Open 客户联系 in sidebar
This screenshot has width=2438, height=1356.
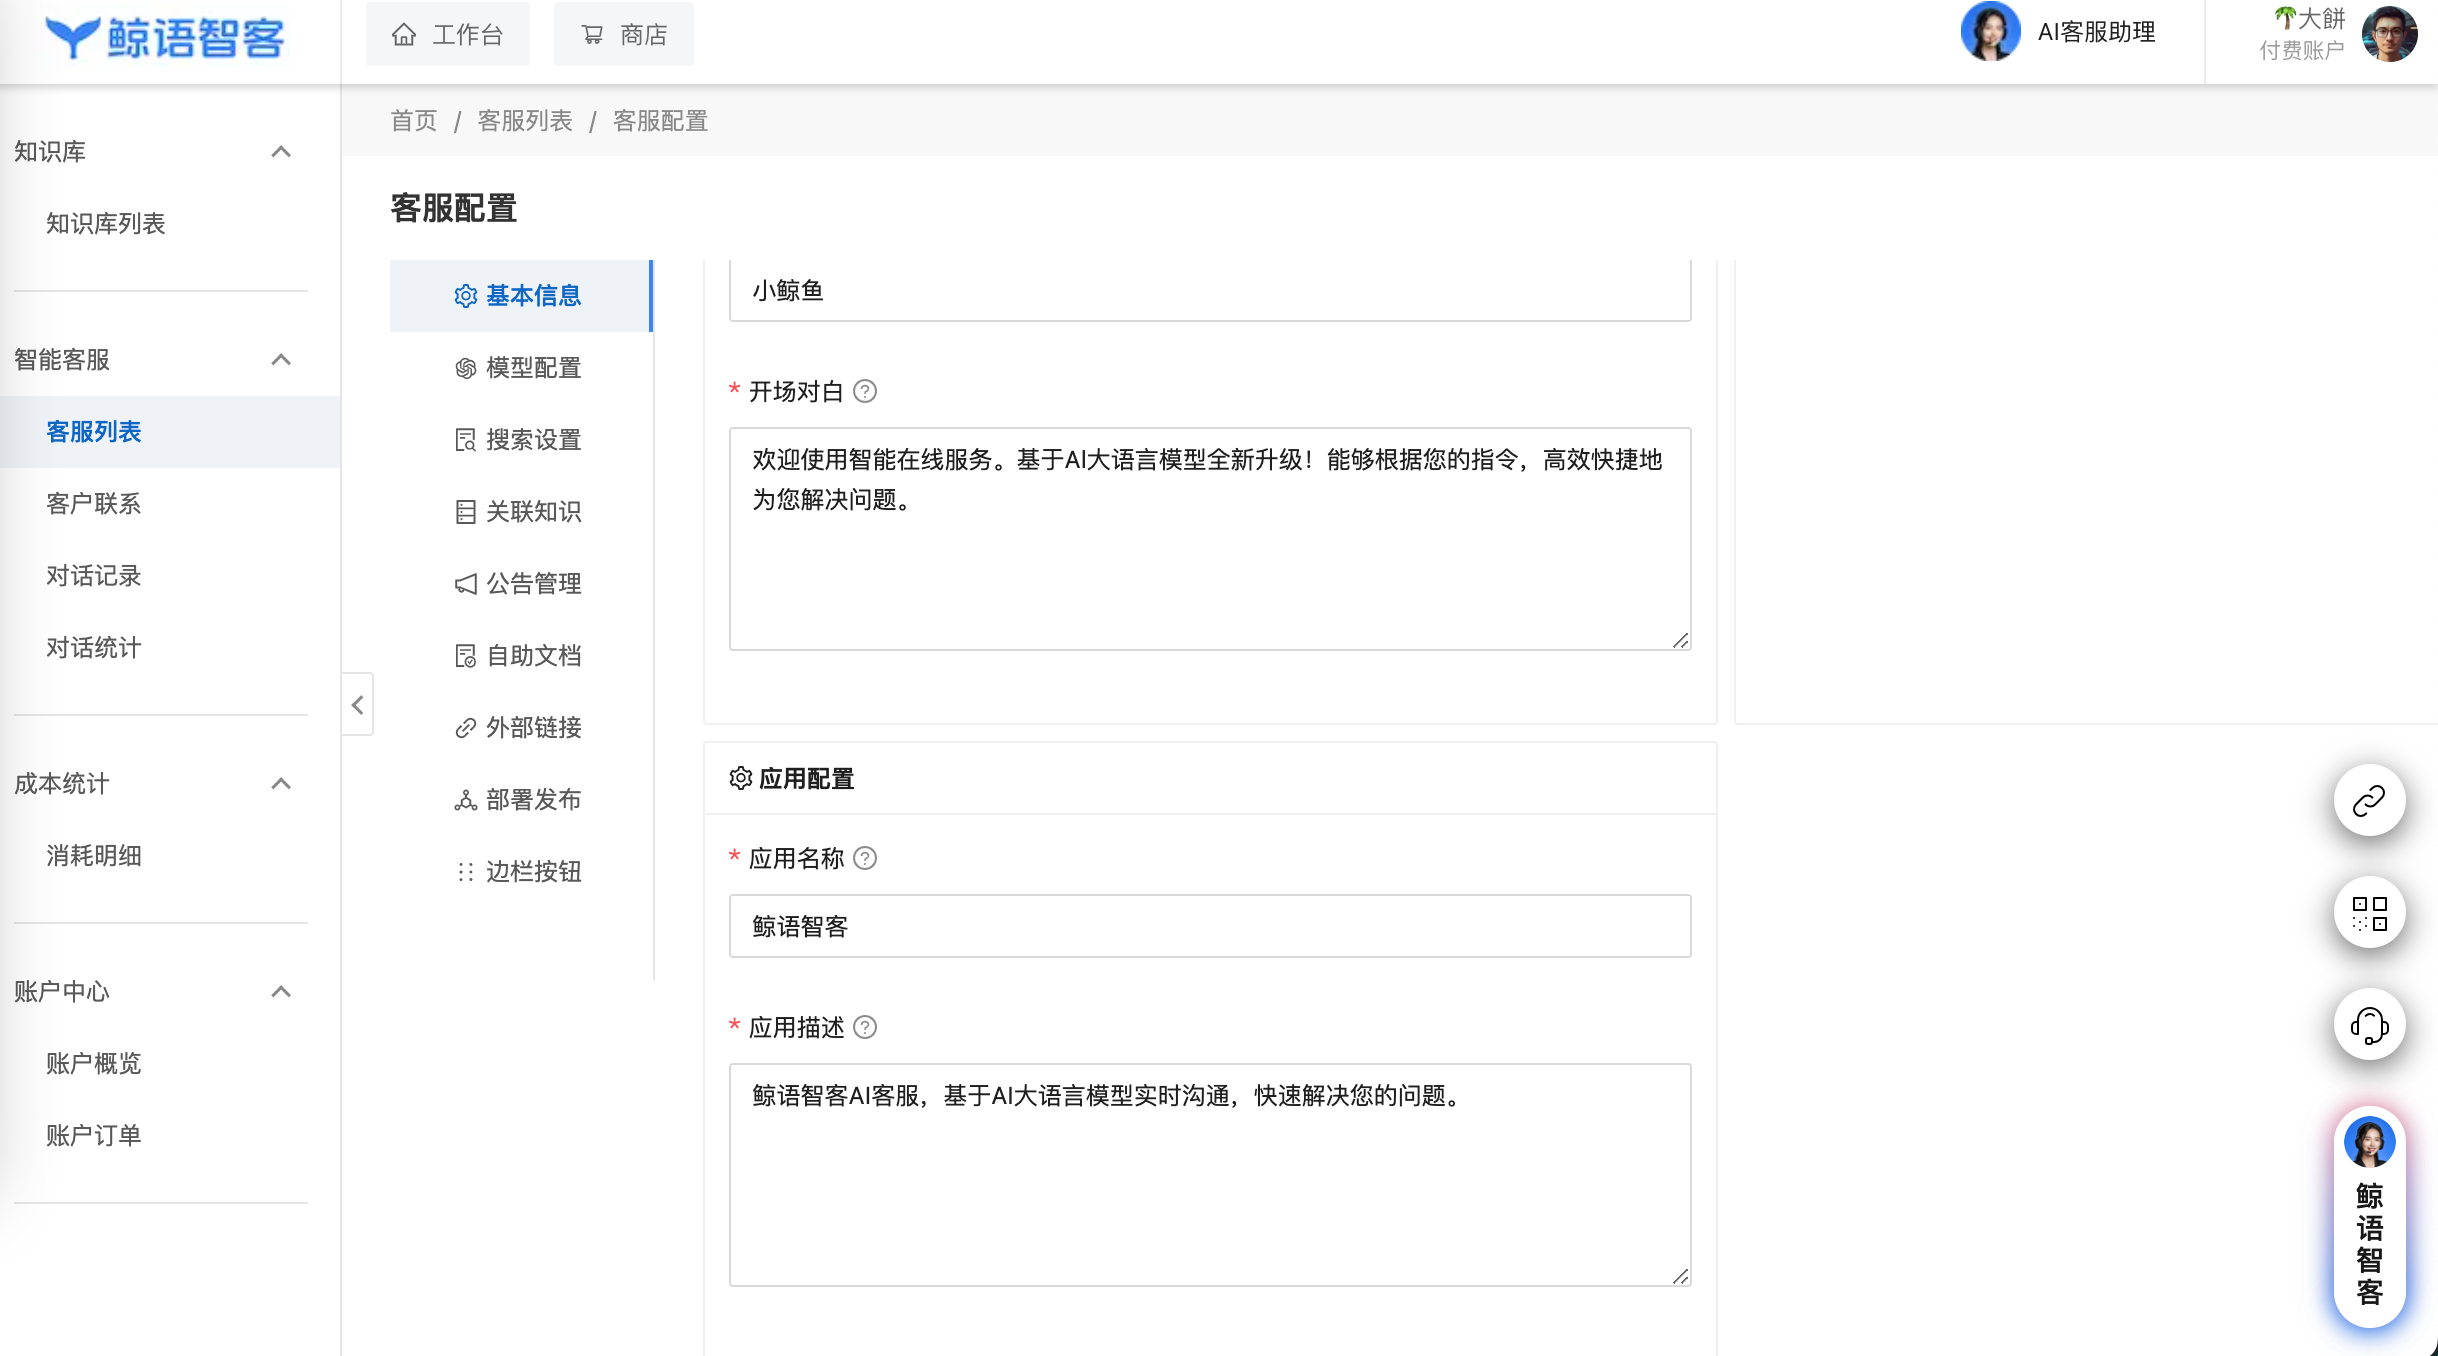(x=170, y=504)
